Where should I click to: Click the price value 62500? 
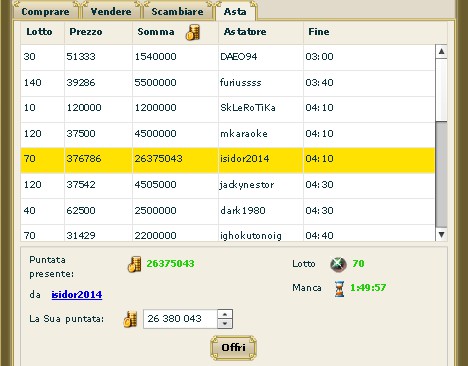click(x=81, y=211)
